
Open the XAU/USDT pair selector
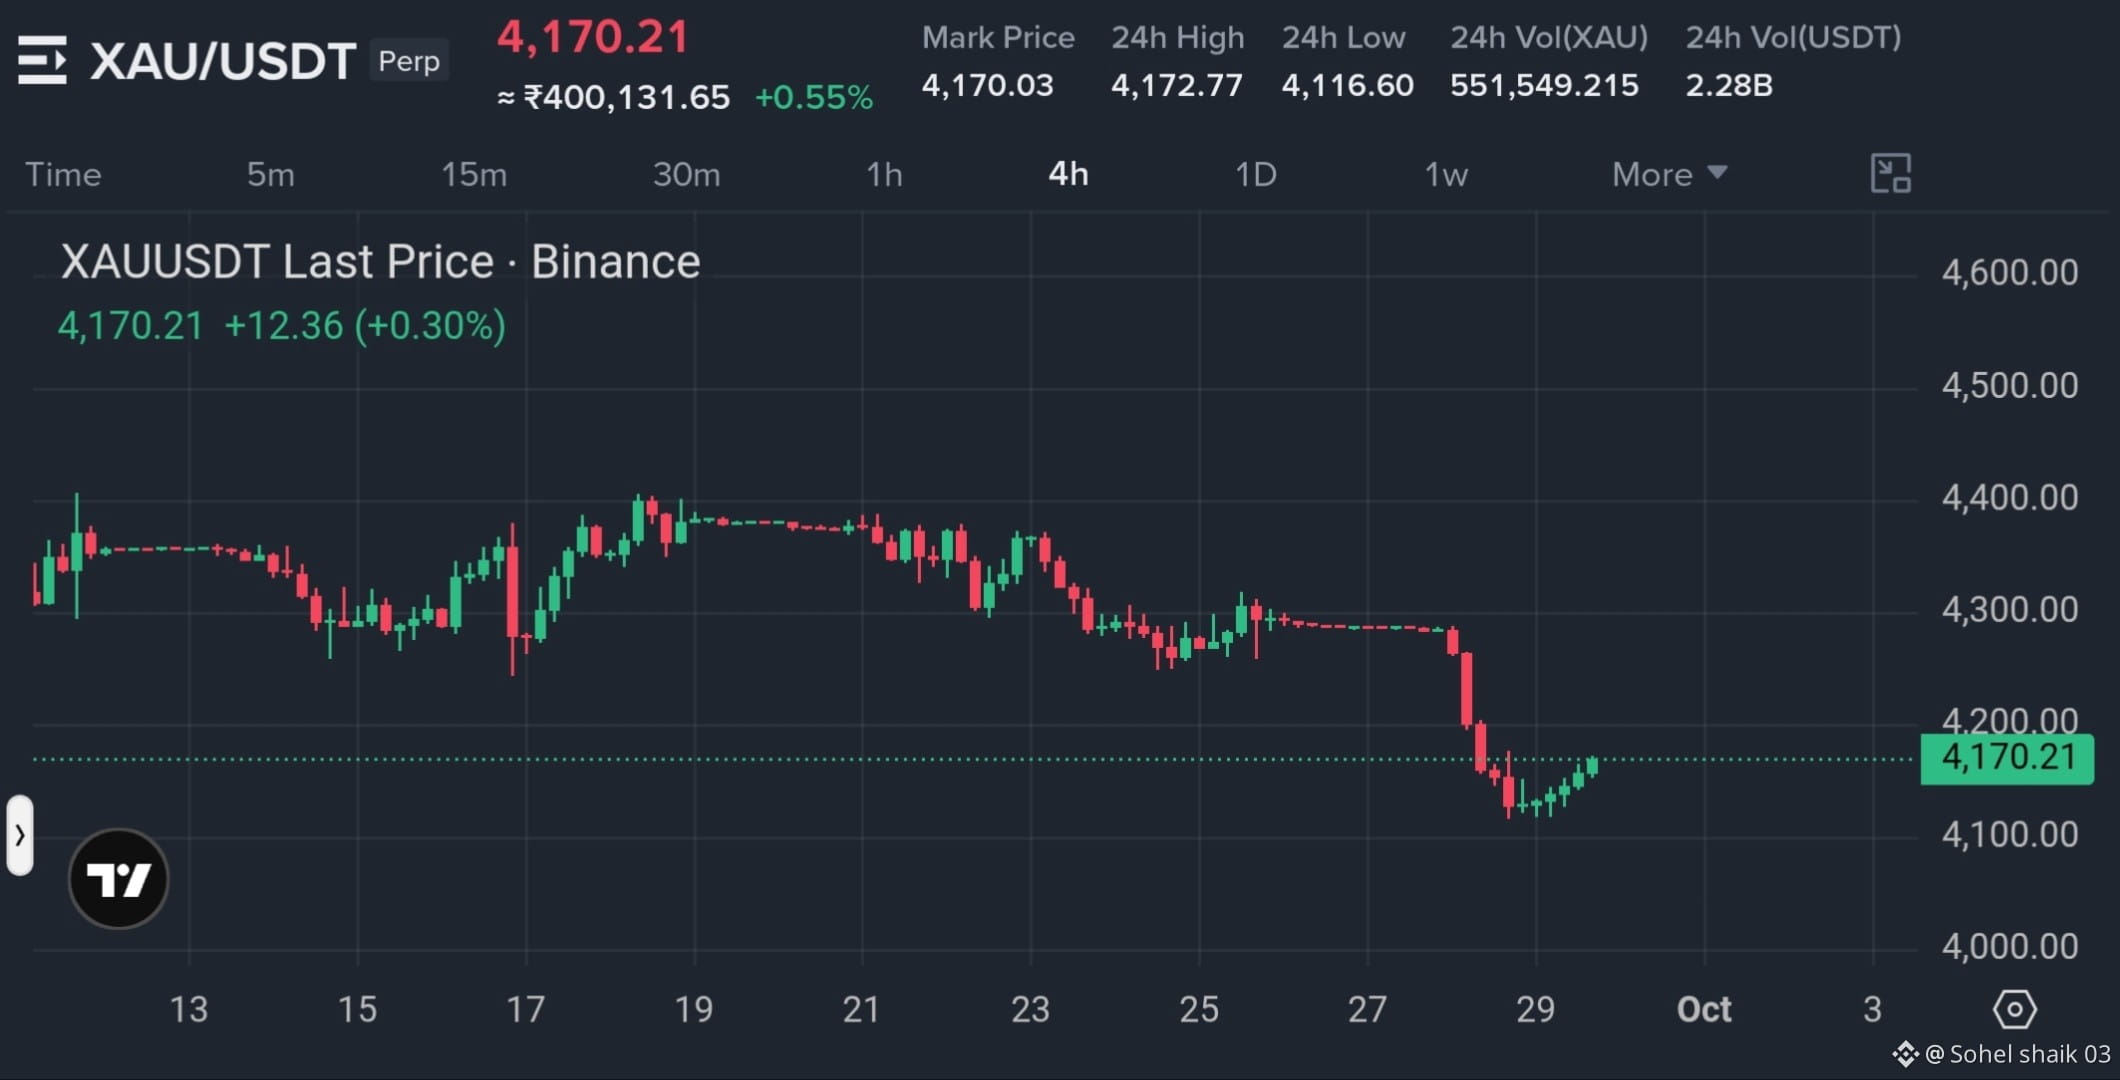click(x=223, y=61)
